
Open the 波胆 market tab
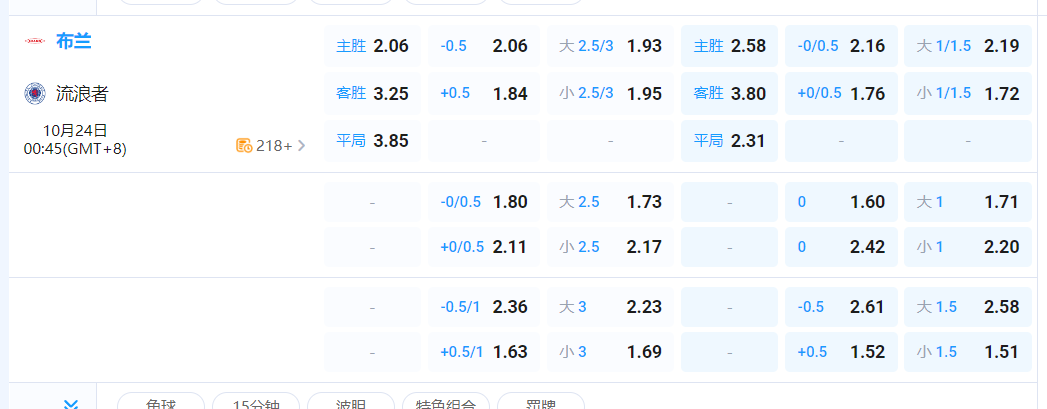(x=350, y=403)
